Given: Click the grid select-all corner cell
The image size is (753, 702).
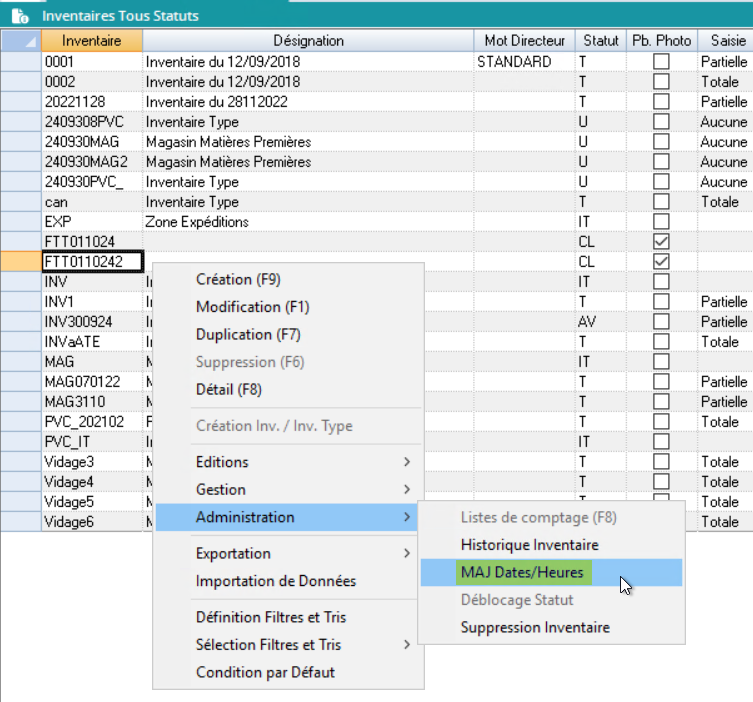Looking at the screenshot, I should pos(20,41).
